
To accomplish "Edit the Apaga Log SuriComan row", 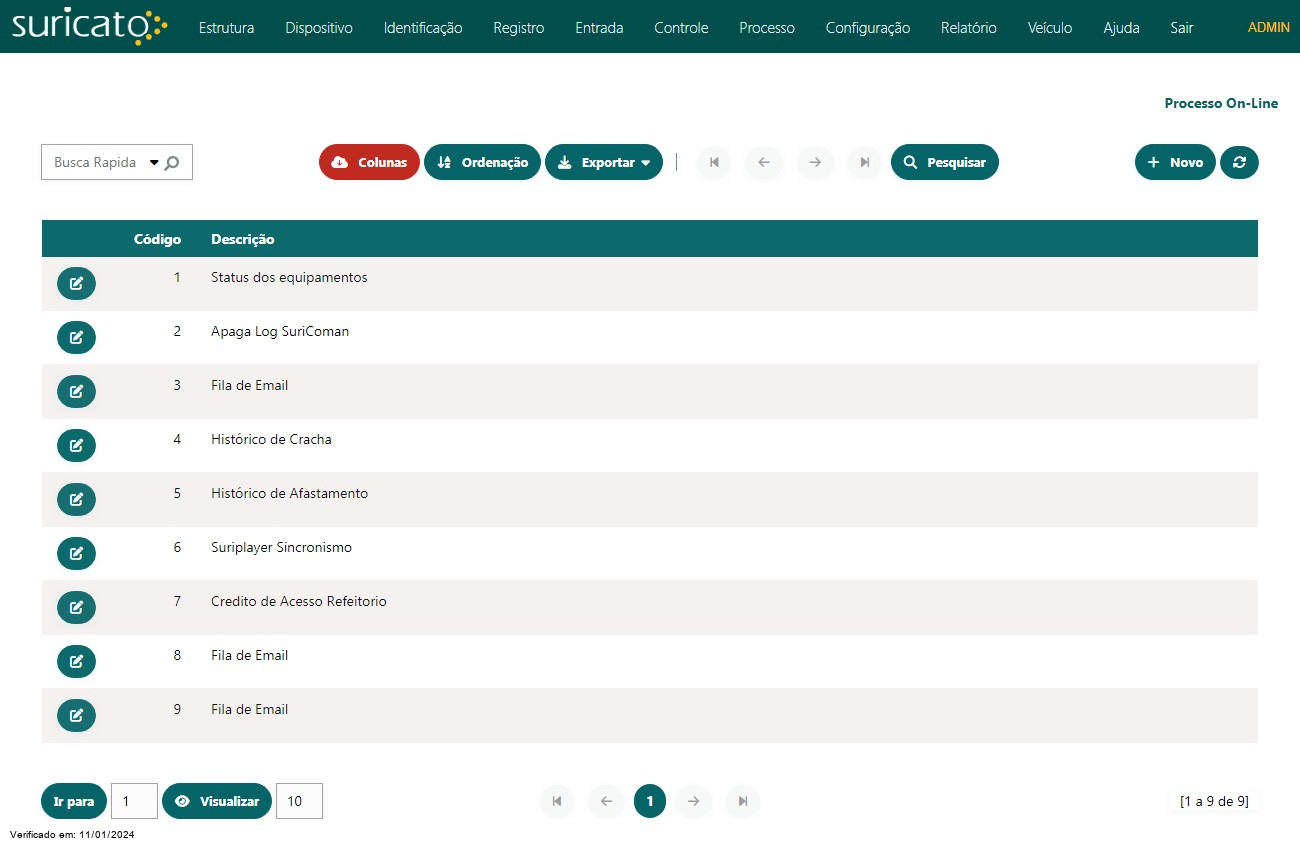I will click(76, 337).
